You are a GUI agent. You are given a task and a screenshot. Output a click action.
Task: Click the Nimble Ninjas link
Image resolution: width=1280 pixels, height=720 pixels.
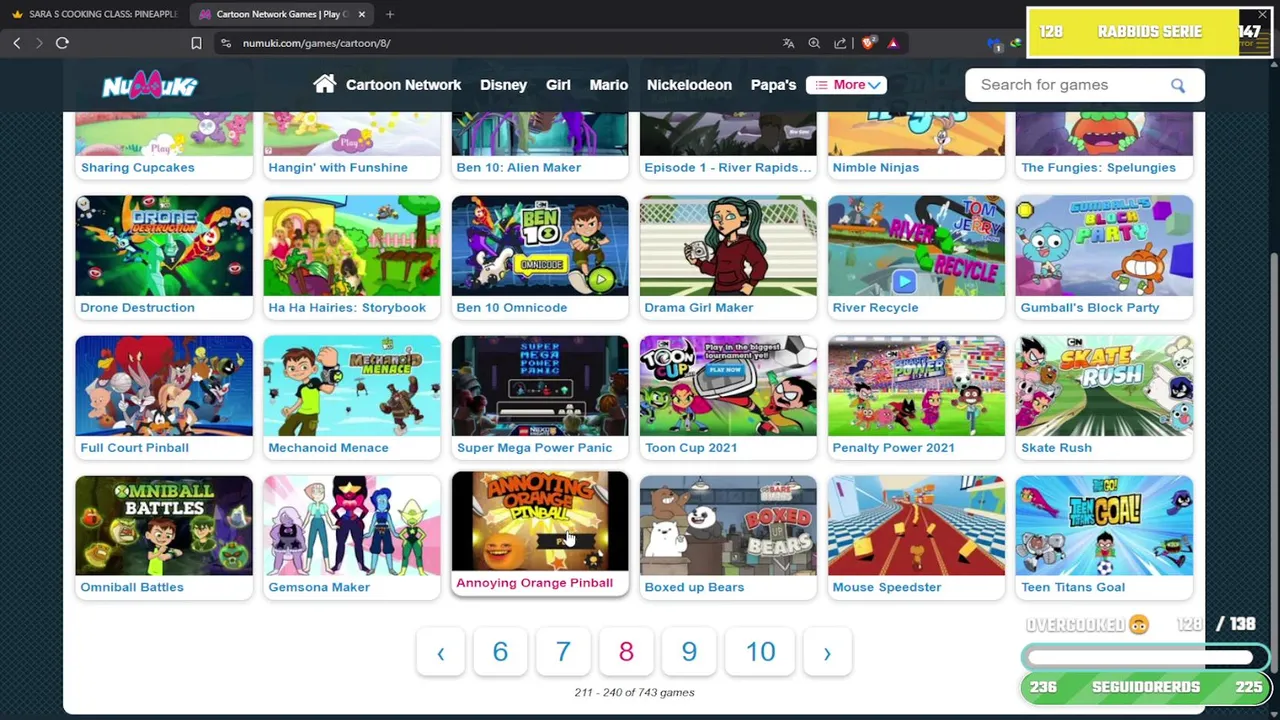(x=876, y=167)
